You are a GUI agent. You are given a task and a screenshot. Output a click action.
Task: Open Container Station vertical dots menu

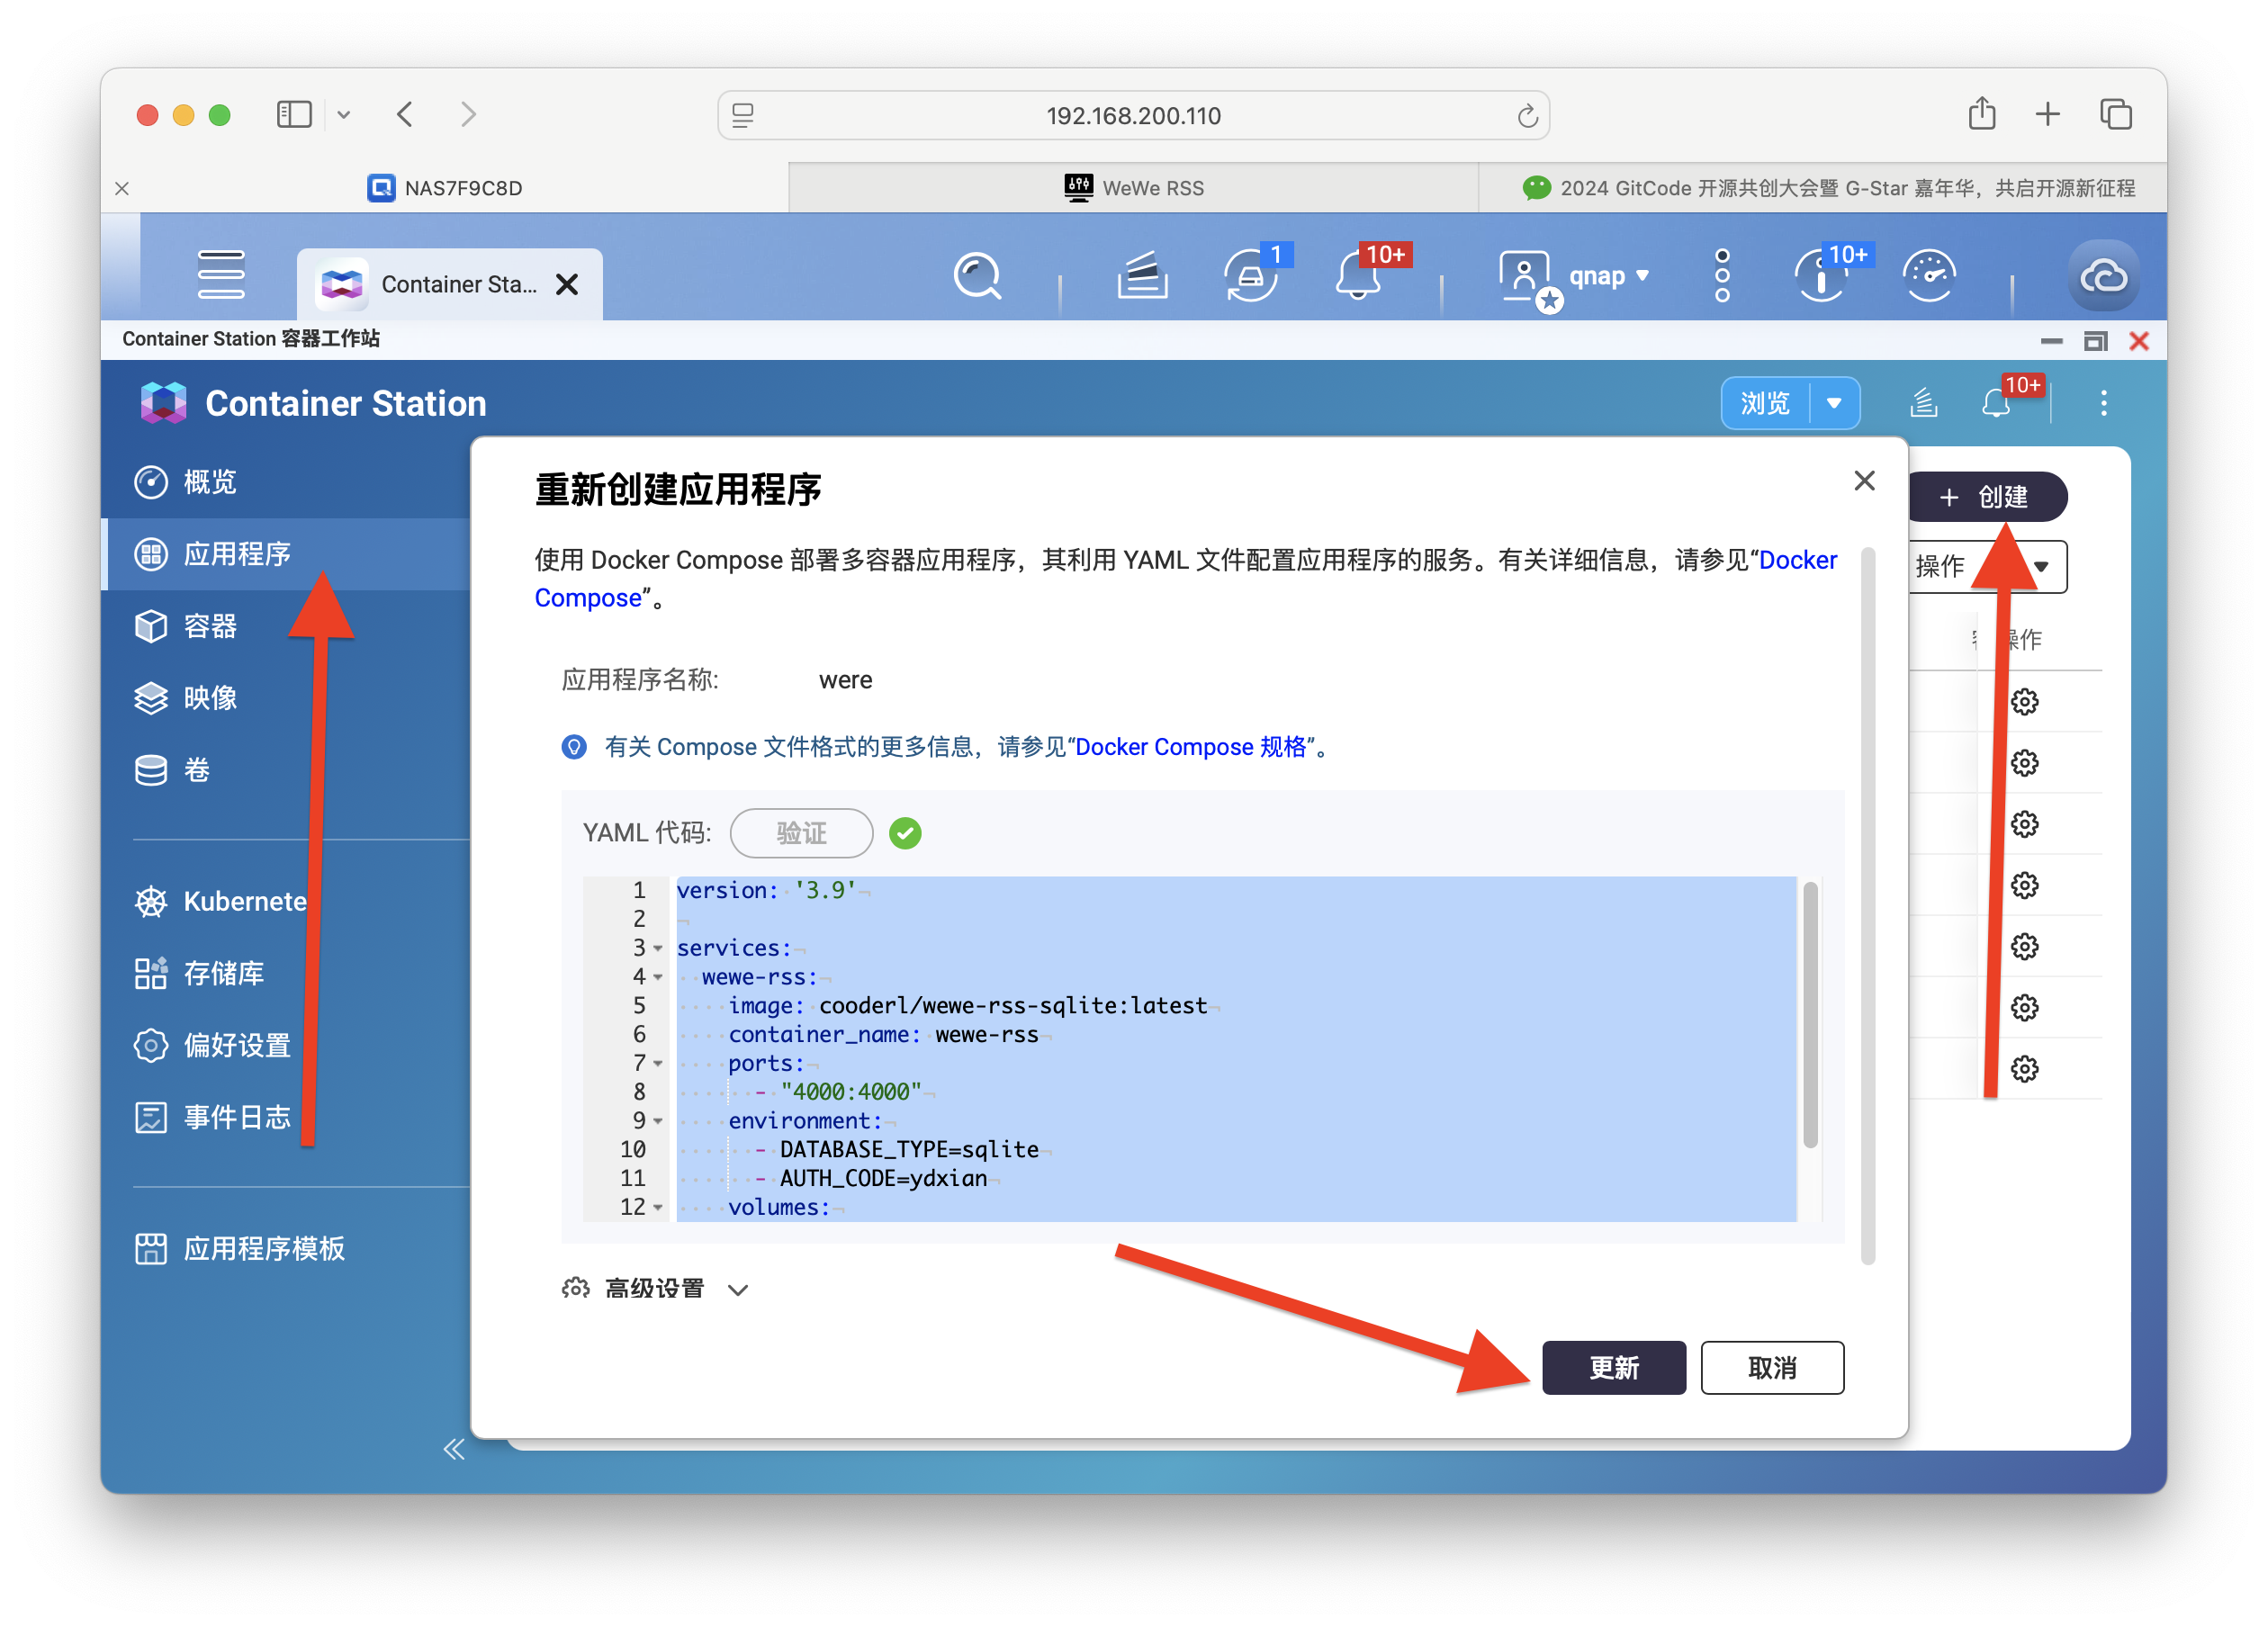click(x=2103, y=403)
